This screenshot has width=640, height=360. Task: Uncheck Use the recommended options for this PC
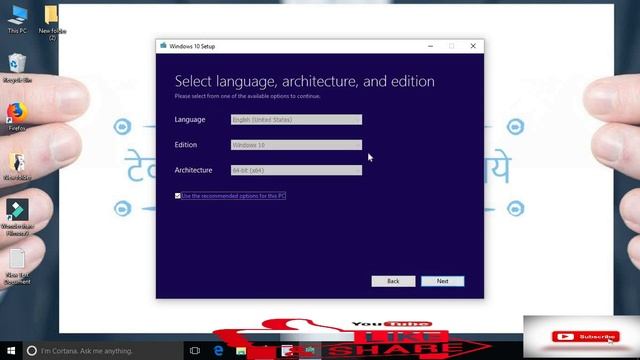pyautogui.click(x=178, y=196)
